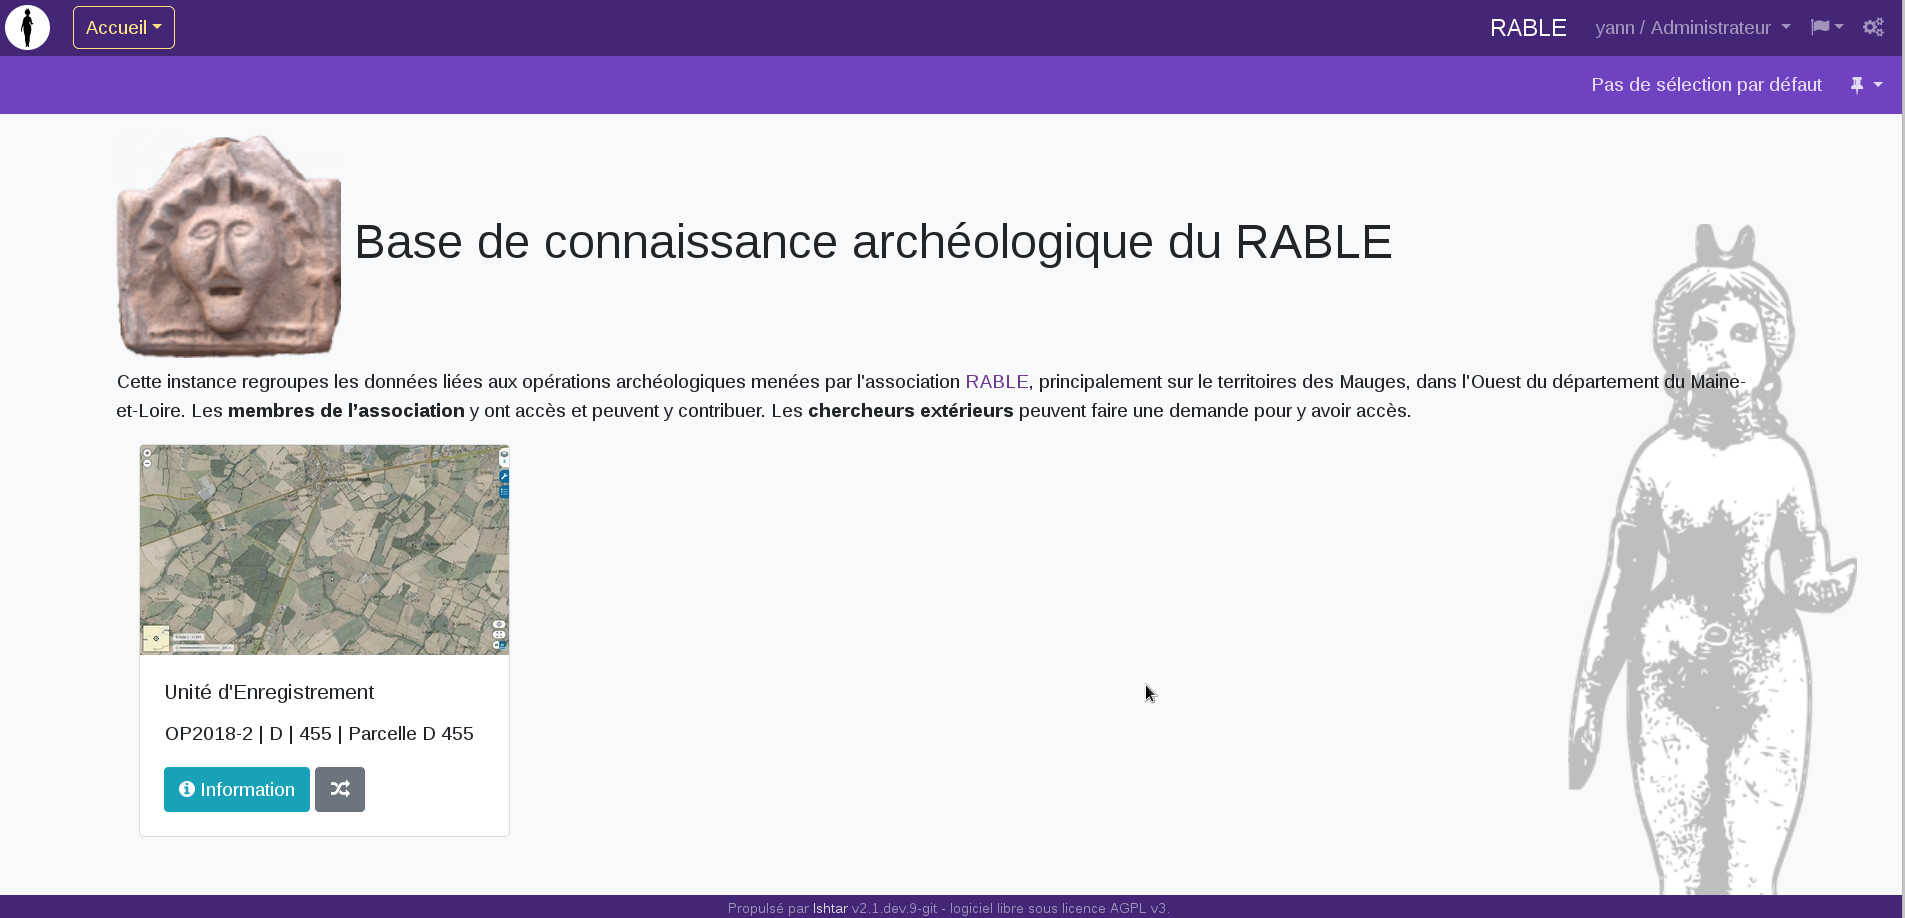
Task: Click the Information button
Action: coord(237,790)
